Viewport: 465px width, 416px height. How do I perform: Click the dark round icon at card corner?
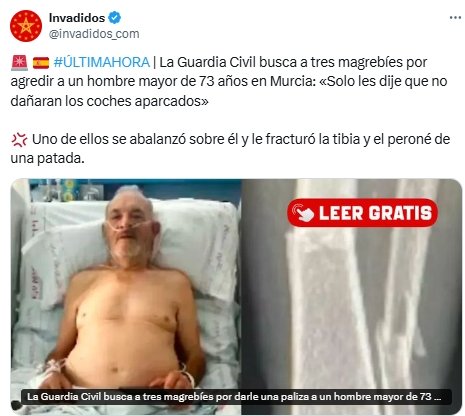click(16, 406)
